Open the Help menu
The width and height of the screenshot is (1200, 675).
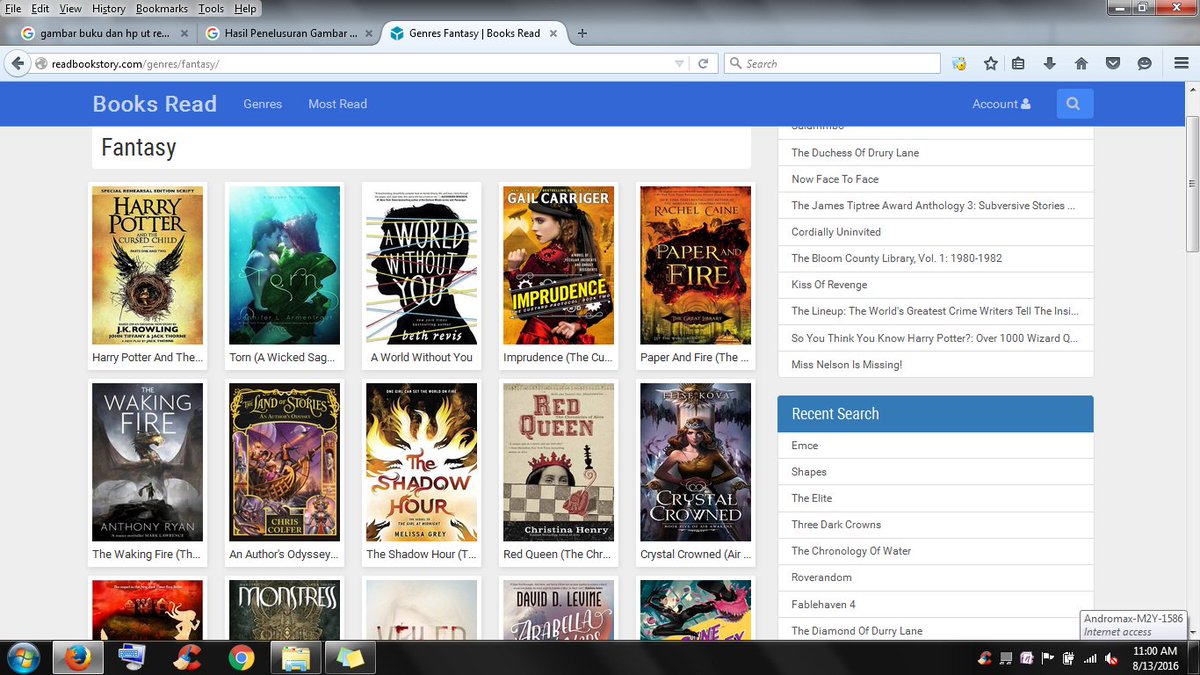point(245,8)
